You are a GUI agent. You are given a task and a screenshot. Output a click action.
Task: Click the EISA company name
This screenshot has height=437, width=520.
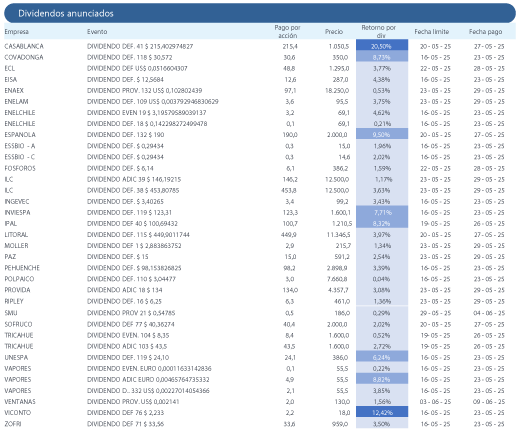[x=11, y=80]
